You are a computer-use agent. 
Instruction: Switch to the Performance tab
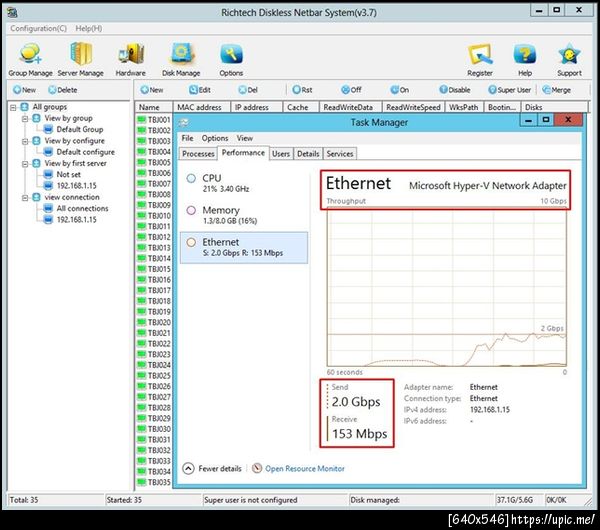[x=243, y=153]
